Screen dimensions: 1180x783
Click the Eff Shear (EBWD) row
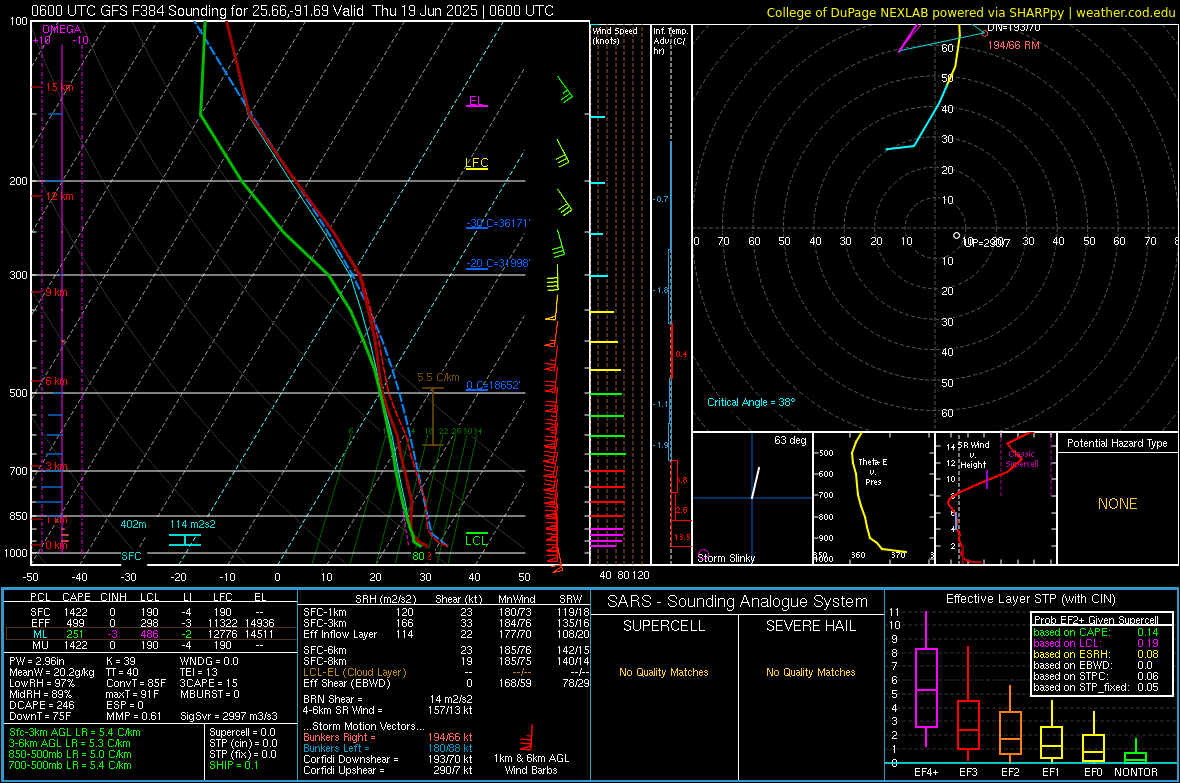[446, 683]
